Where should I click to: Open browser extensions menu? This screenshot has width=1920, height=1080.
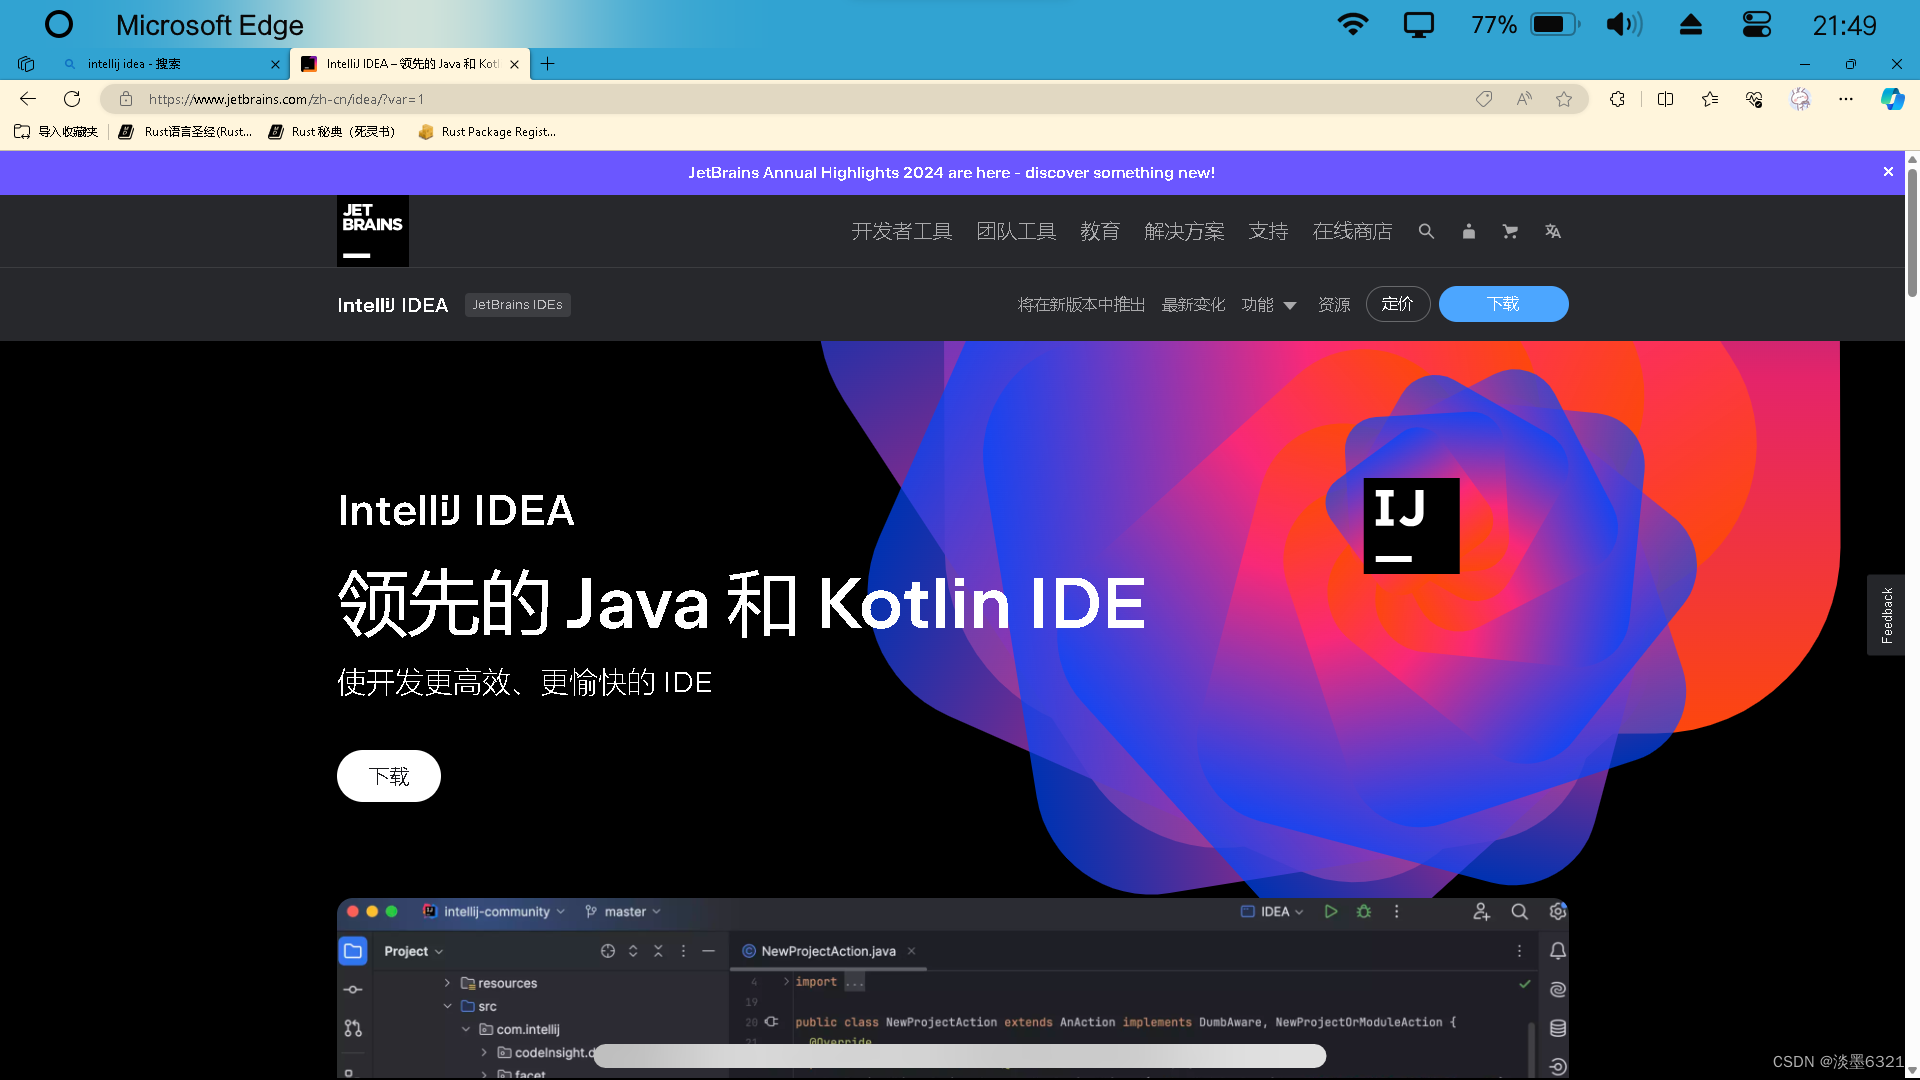[x=1617, y=99]
